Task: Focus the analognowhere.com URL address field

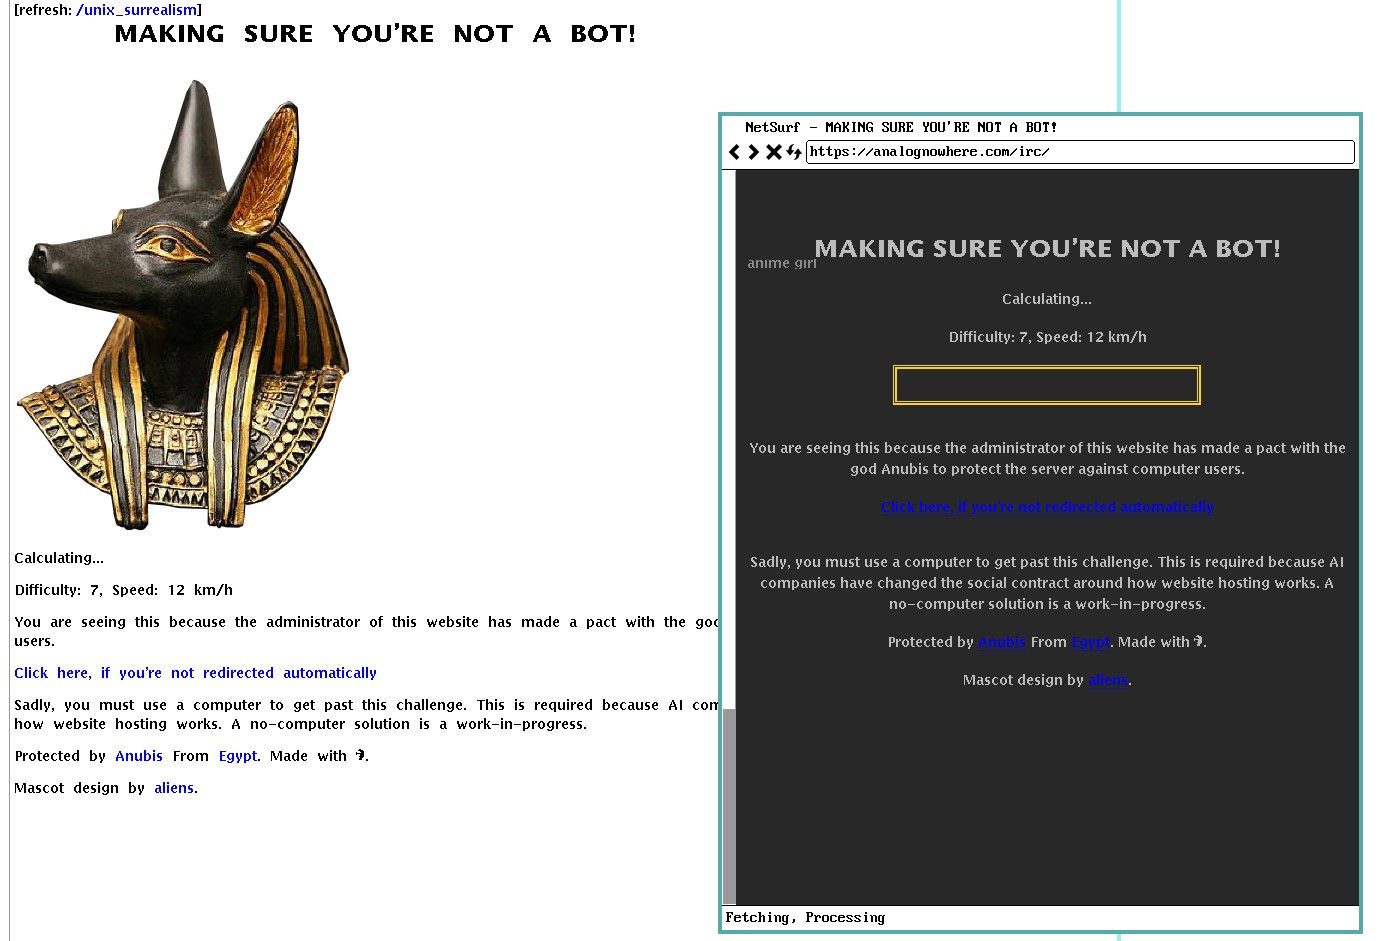Action: (1079, 152)
